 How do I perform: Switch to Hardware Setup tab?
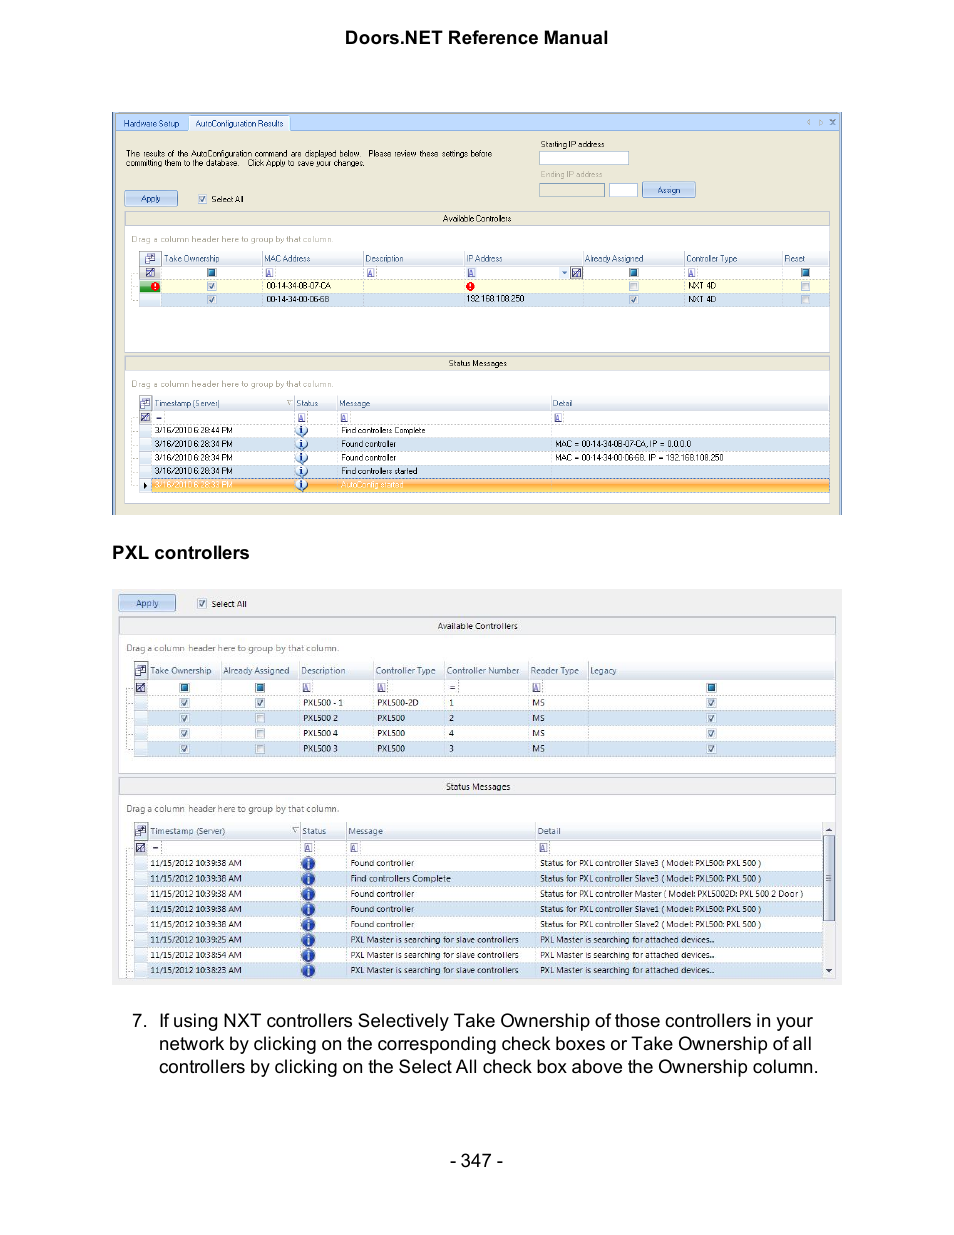click(151, 124)
